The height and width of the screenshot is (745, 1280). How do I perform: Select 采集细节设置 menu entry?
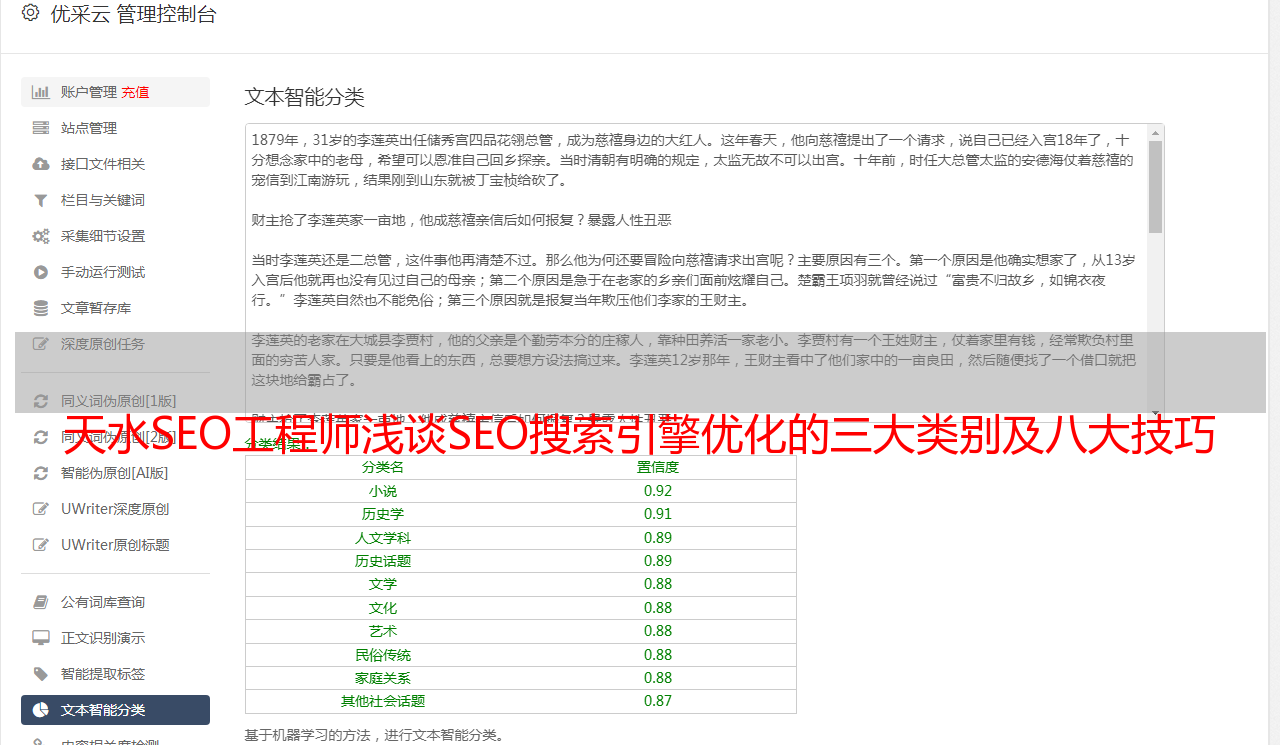[115, 236]
